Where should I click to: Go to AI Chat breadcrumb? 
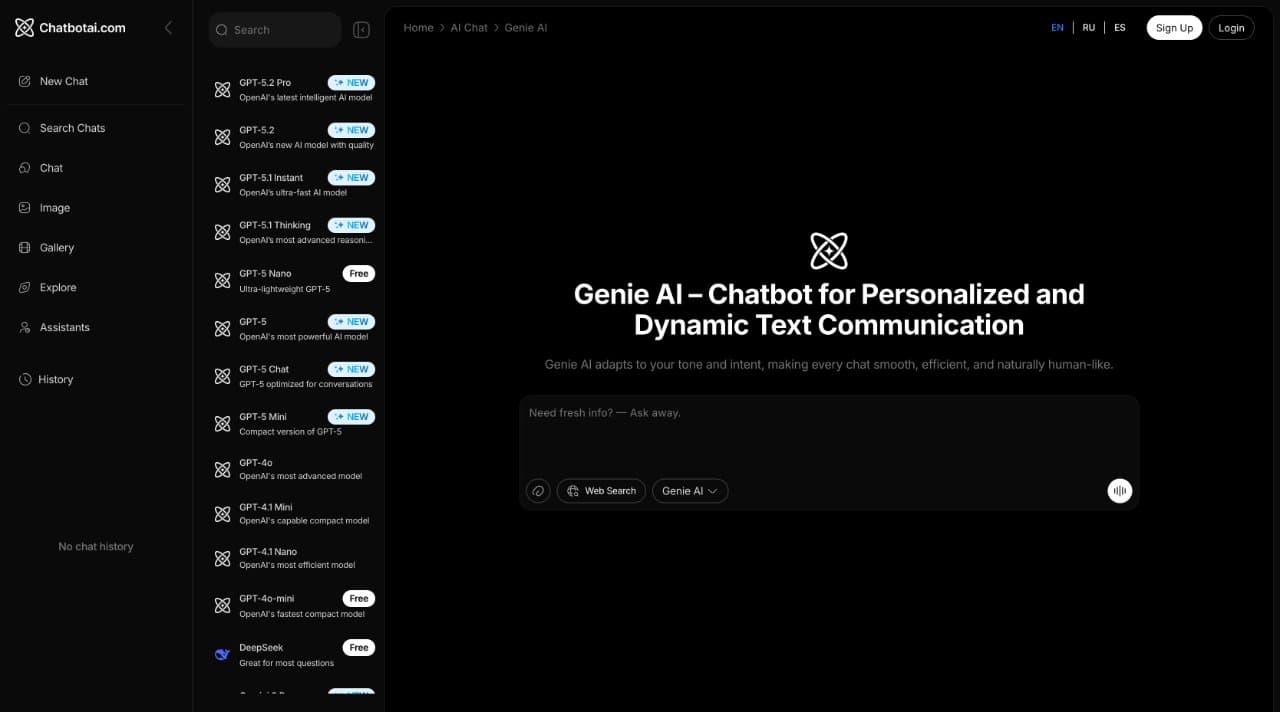pos(469,28)
